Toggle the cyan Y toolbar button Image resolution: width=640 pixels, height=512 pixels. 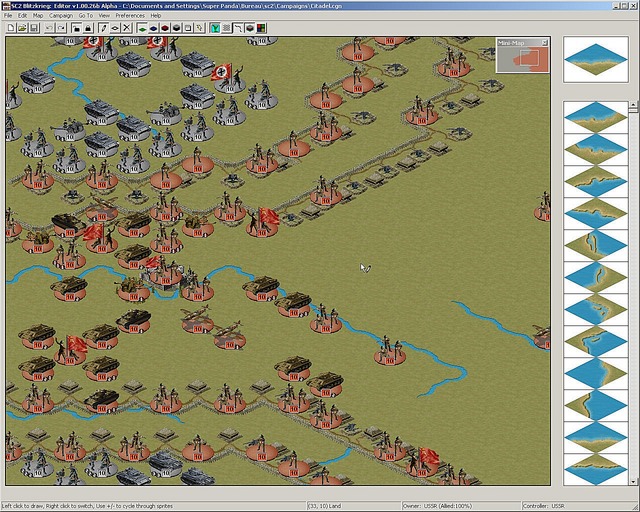pyautogui.click(x=215, y=28)
